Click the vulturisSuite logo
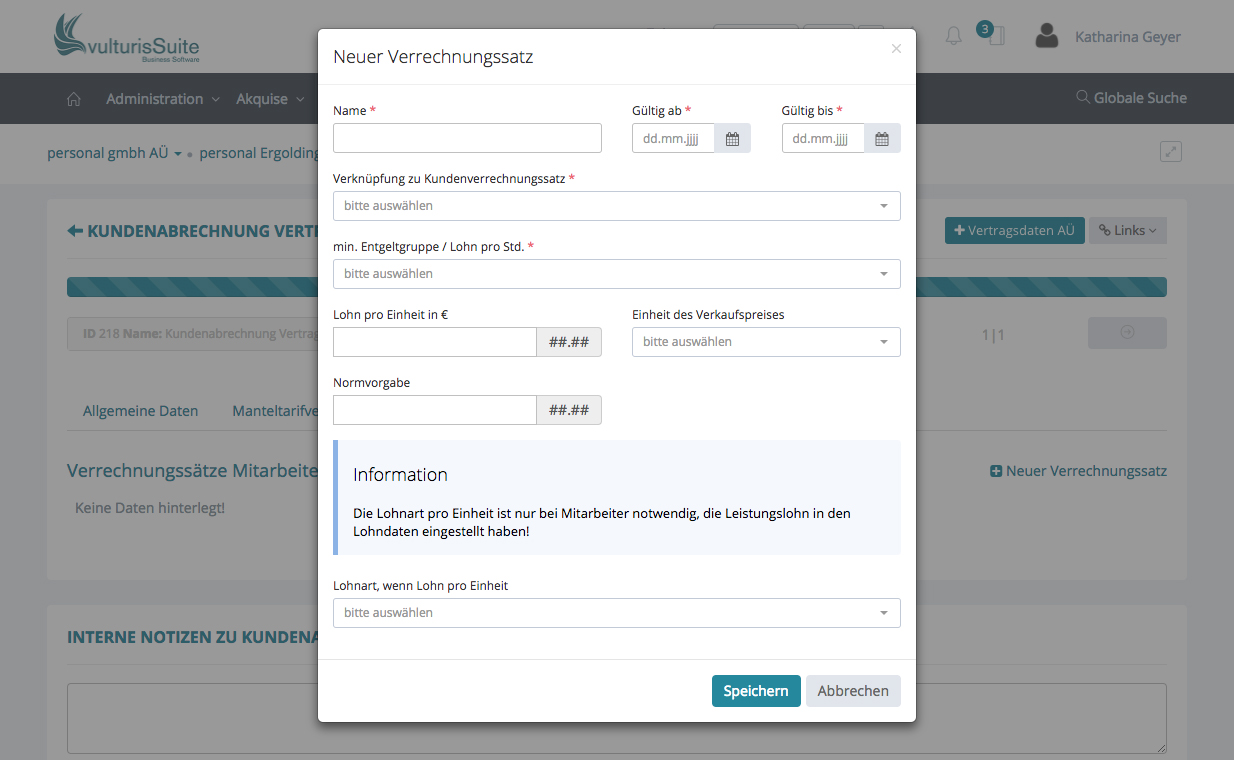Viewport: 1234px width, 760px height. [127, 38]
